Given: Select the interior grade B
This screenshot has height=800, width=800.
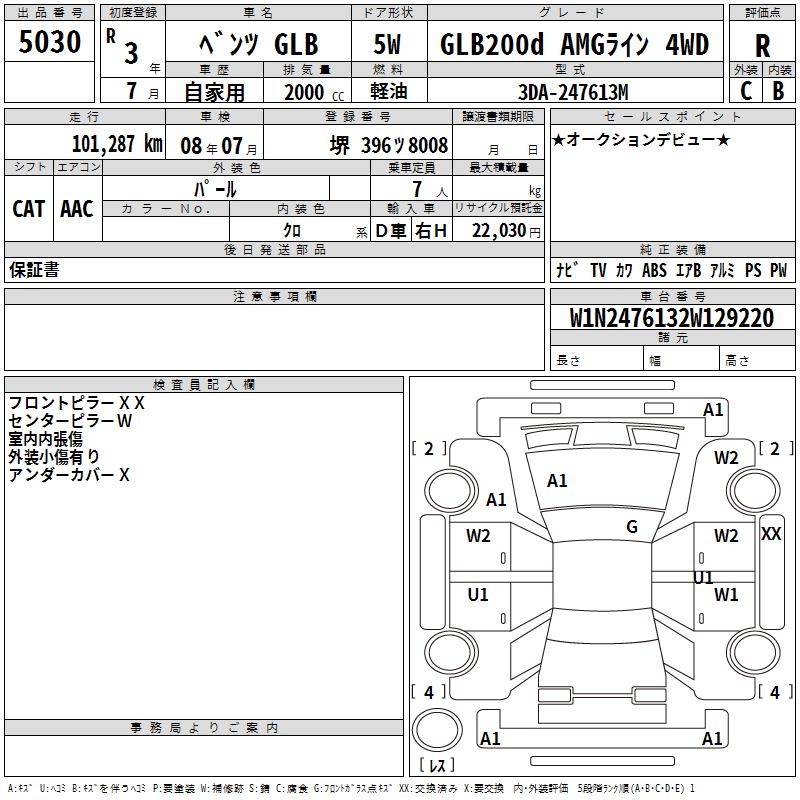Looking at the screenshot, I should click(778, 91).
